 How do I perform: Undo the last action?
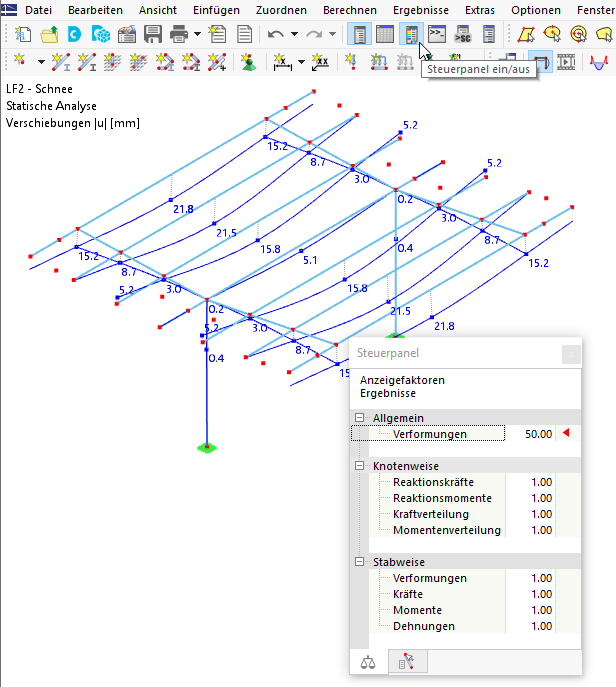(275, 34)
